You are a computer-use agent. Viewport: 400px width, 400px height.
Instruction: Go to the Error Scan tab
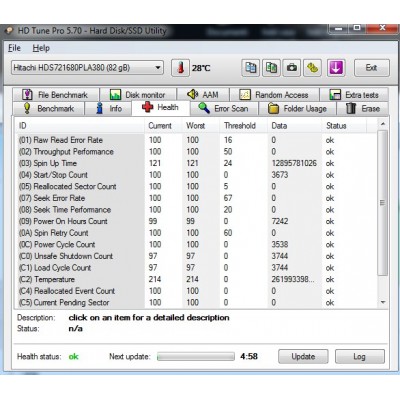[223, 109]
